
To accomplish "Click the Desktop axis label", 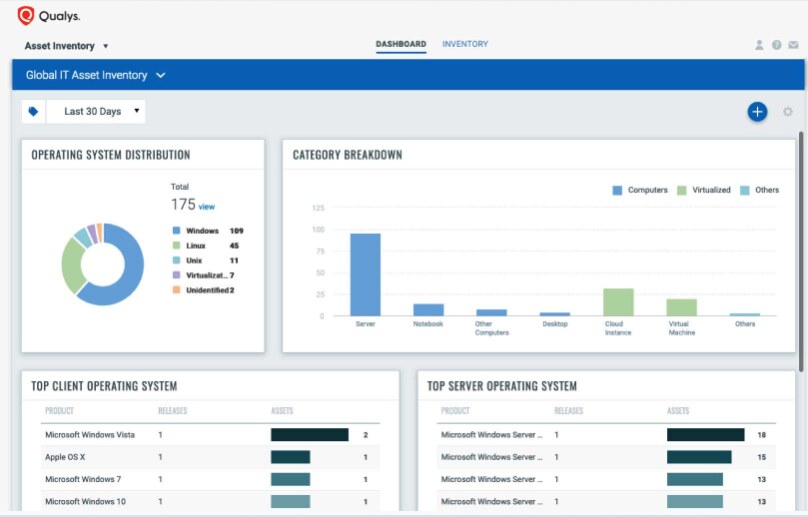I will pyautogui.click(x=555, y=324).
